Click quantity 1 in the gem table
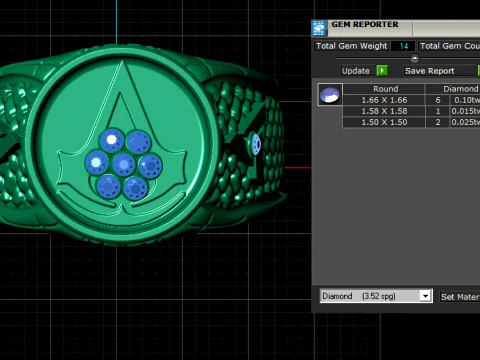The height and width of the screenshot is (360, 480). [x=438, y=111]
